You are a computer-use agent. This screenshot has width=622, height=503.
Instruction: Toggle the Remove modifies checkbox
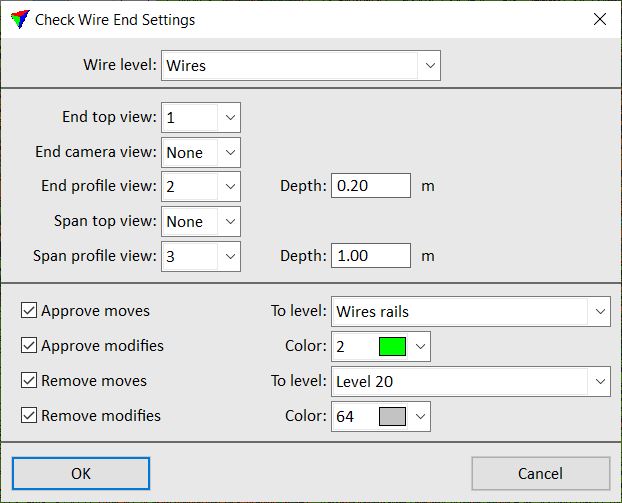(x=29, y=415)
